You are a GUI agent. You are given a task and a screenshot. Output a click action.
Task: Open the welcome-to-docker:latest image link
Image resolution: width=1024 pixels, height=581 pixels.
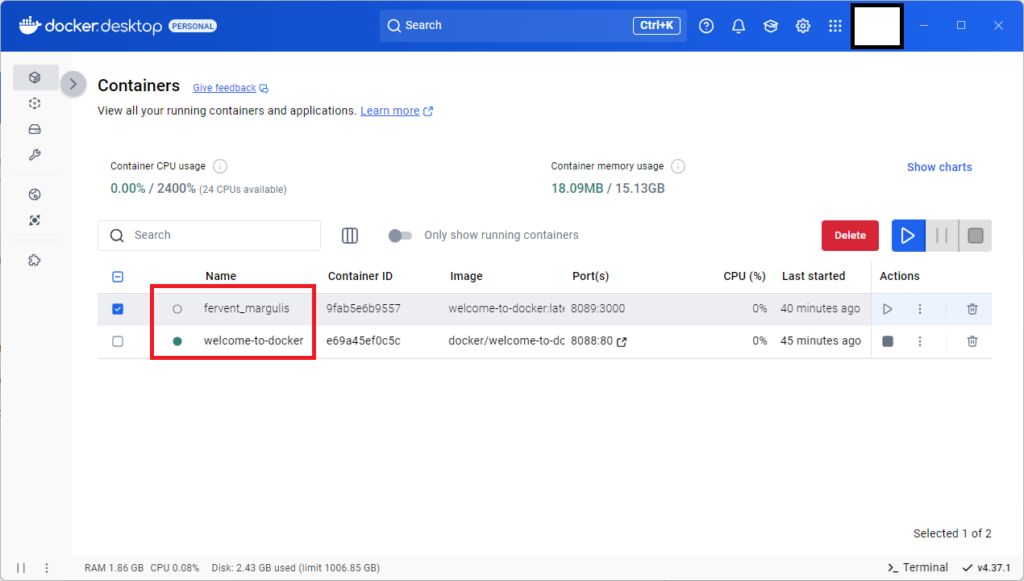pyautogui.click(x=506, y=308)
